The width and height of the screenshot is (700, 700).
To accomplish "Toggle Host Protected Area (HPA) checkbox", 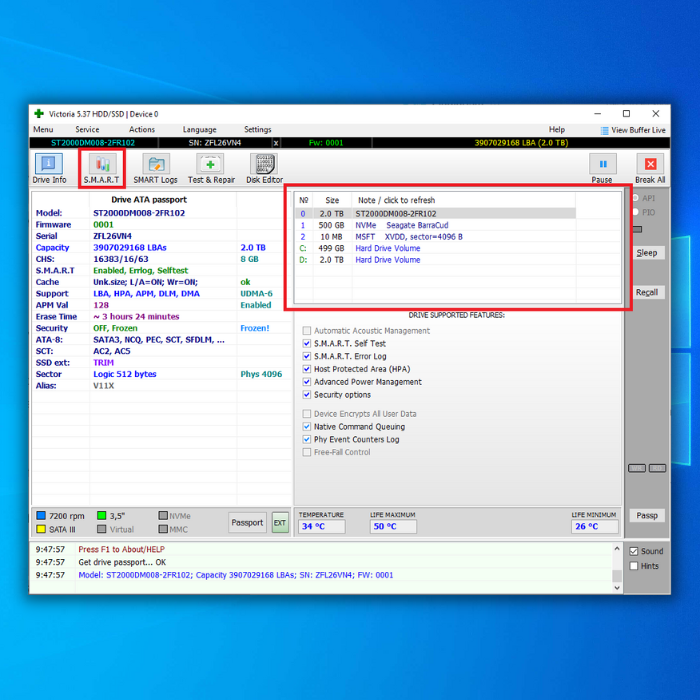I will coord(307,369).
